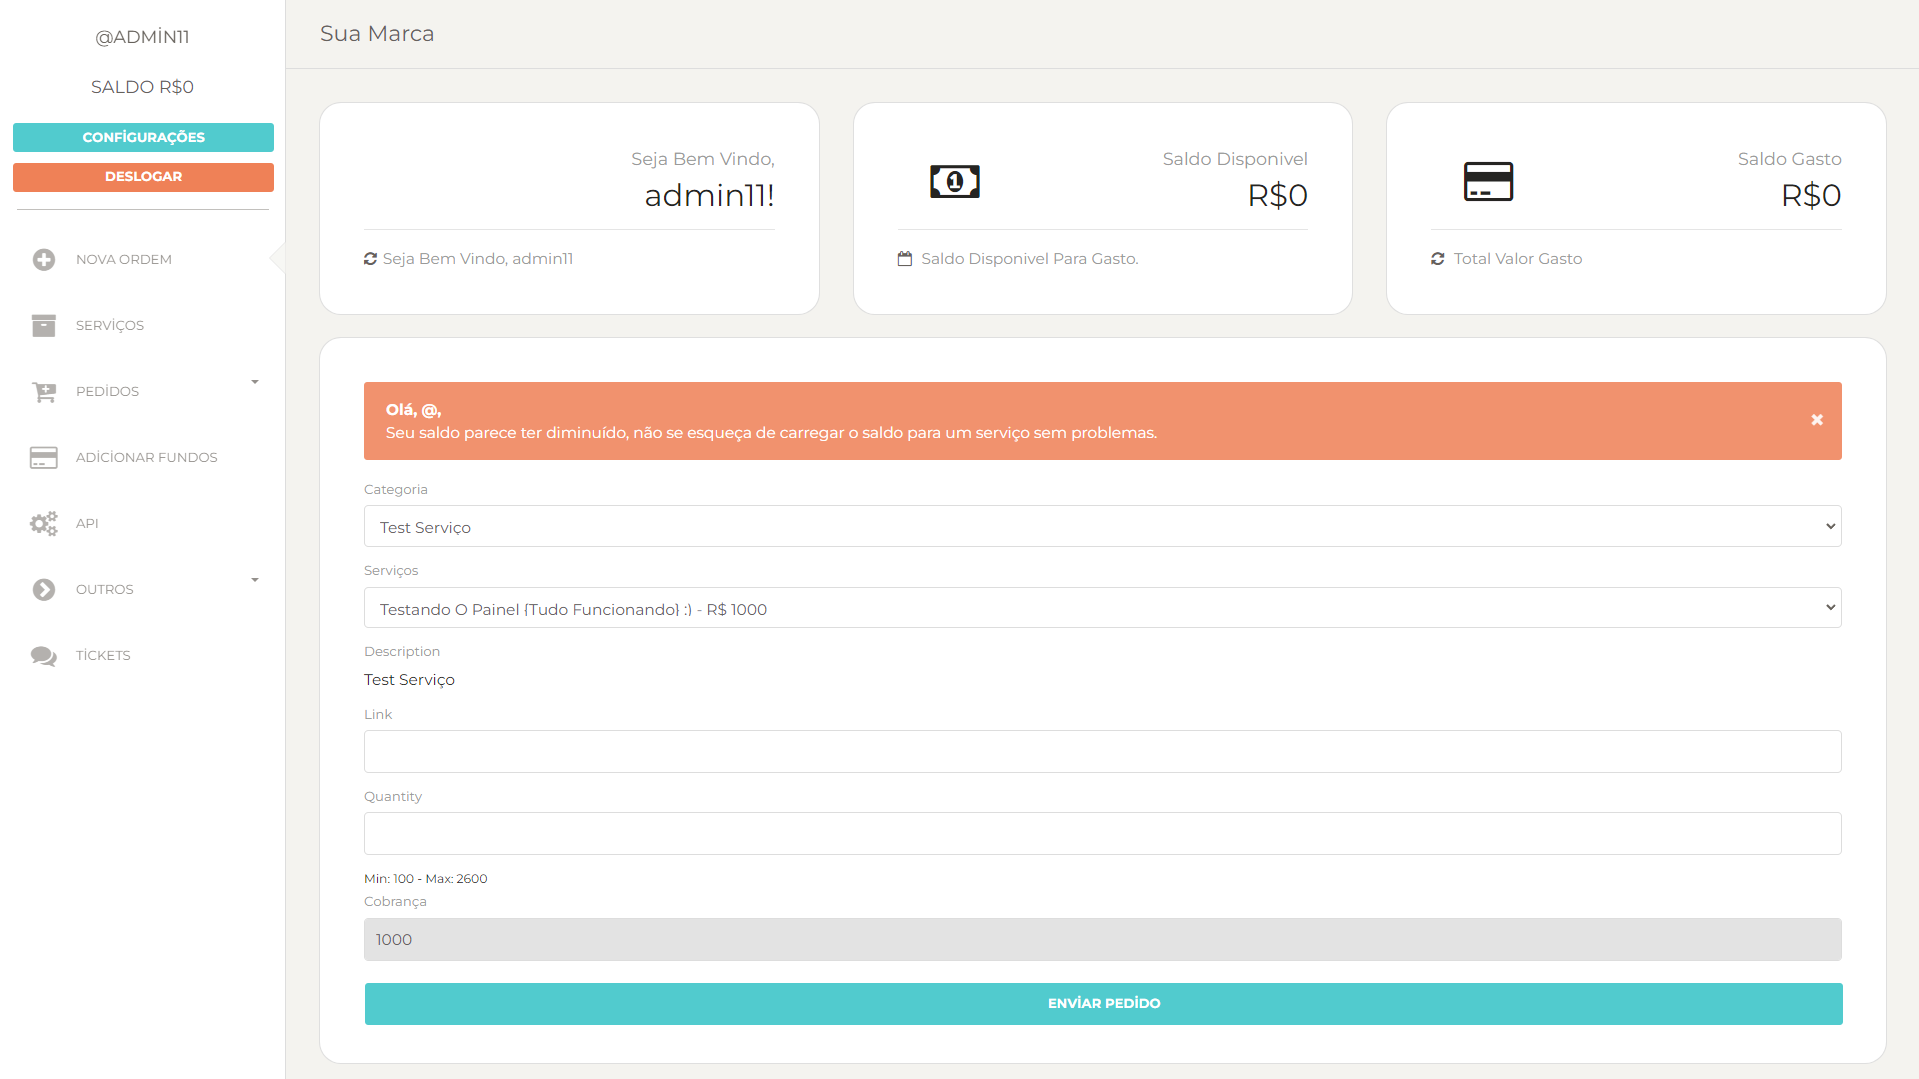Click the refresh icon next to Total Valor Gasto
The image size is (1919, 1079).
1437,258
